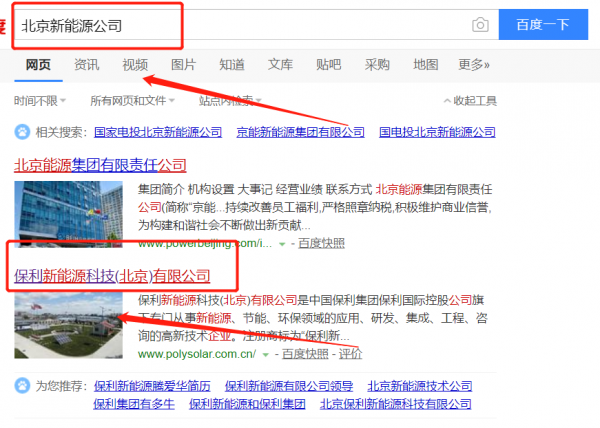Open 北京能源集团有限责任公司 result title
Screen dimensions: 600x428
point(100,165)
